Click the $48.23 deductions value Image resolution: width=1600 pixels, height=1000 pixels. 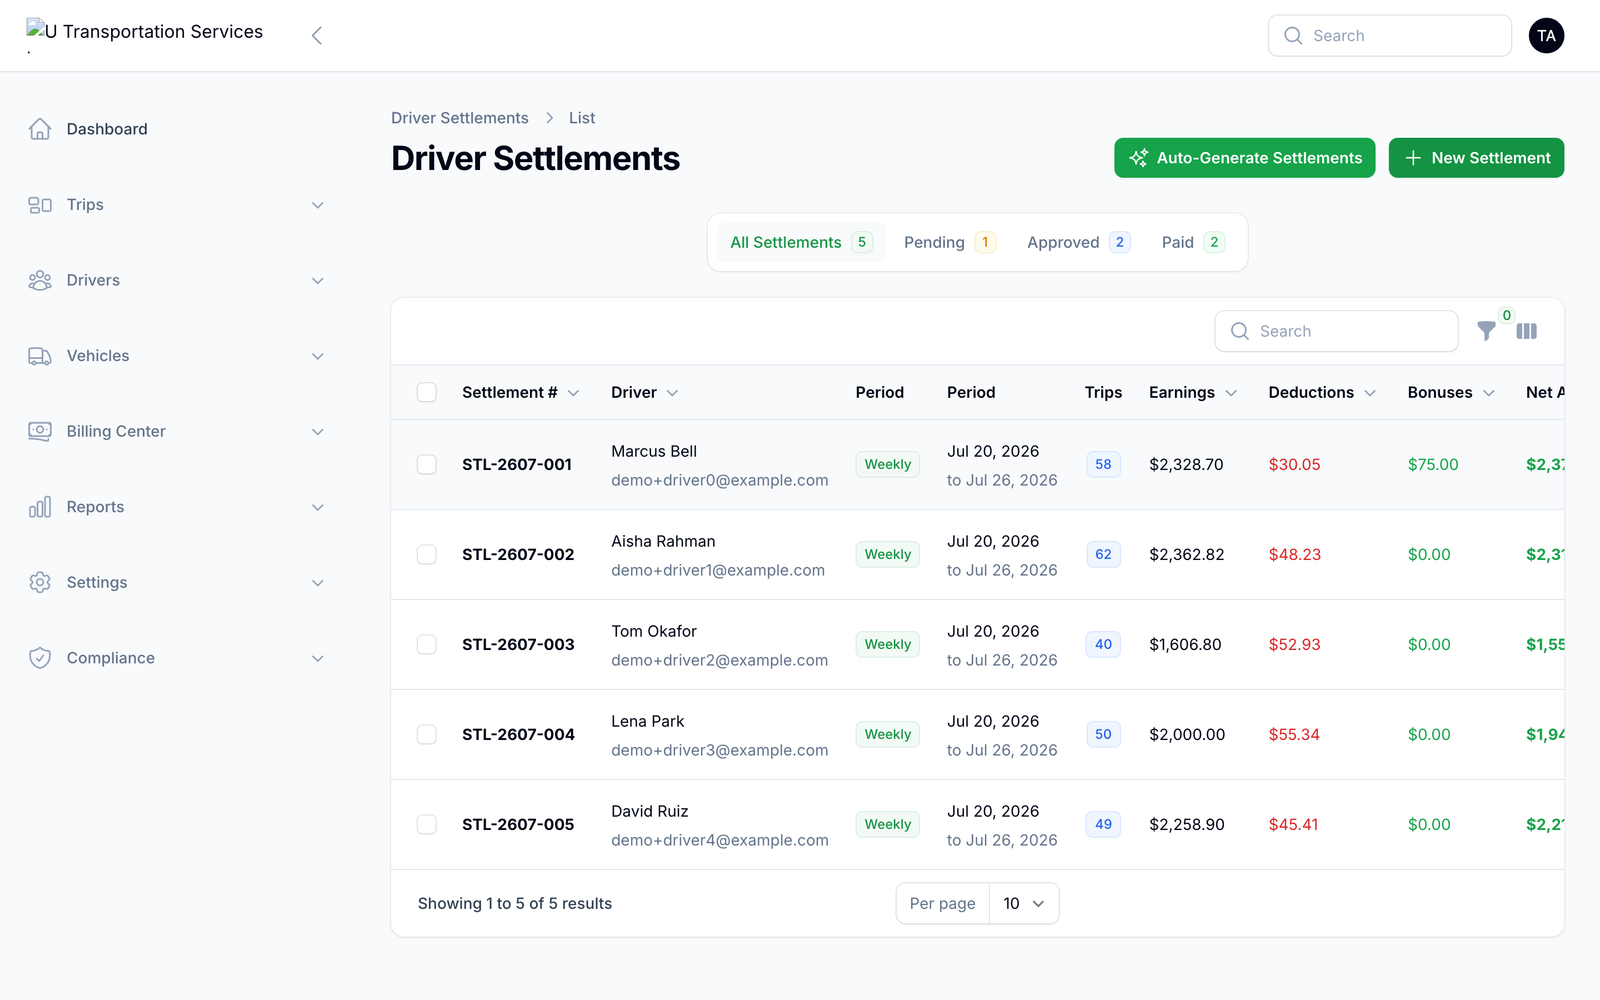click(1295, 554)
